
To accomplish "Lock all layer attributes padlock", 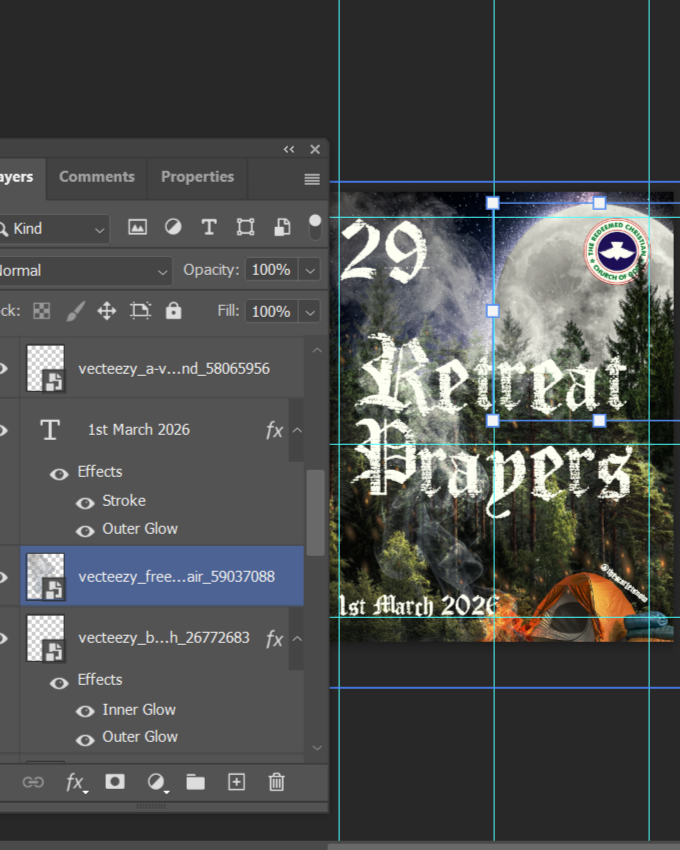I will click(x=174, y=311).
